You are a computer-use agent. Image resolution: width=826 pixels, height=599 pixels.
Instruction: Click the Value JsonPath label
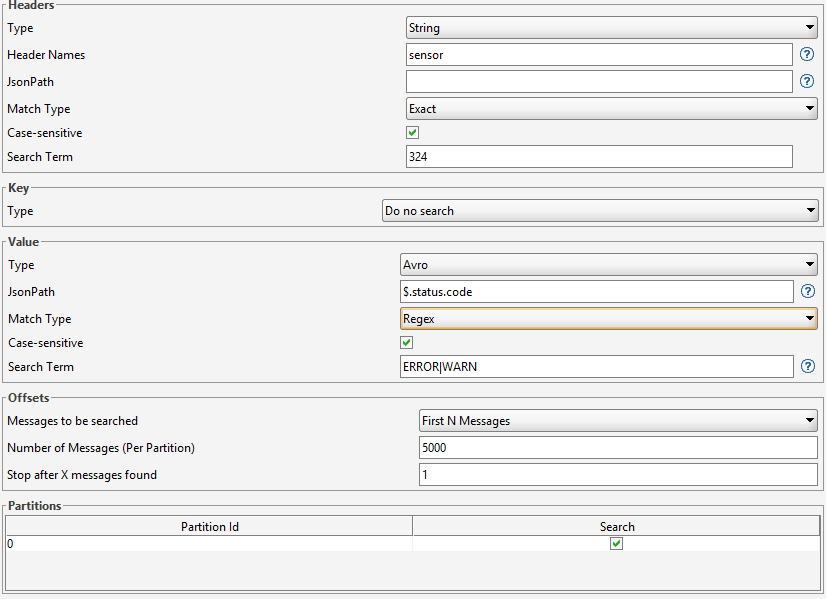pyautogui.click(x=31, y=292)
